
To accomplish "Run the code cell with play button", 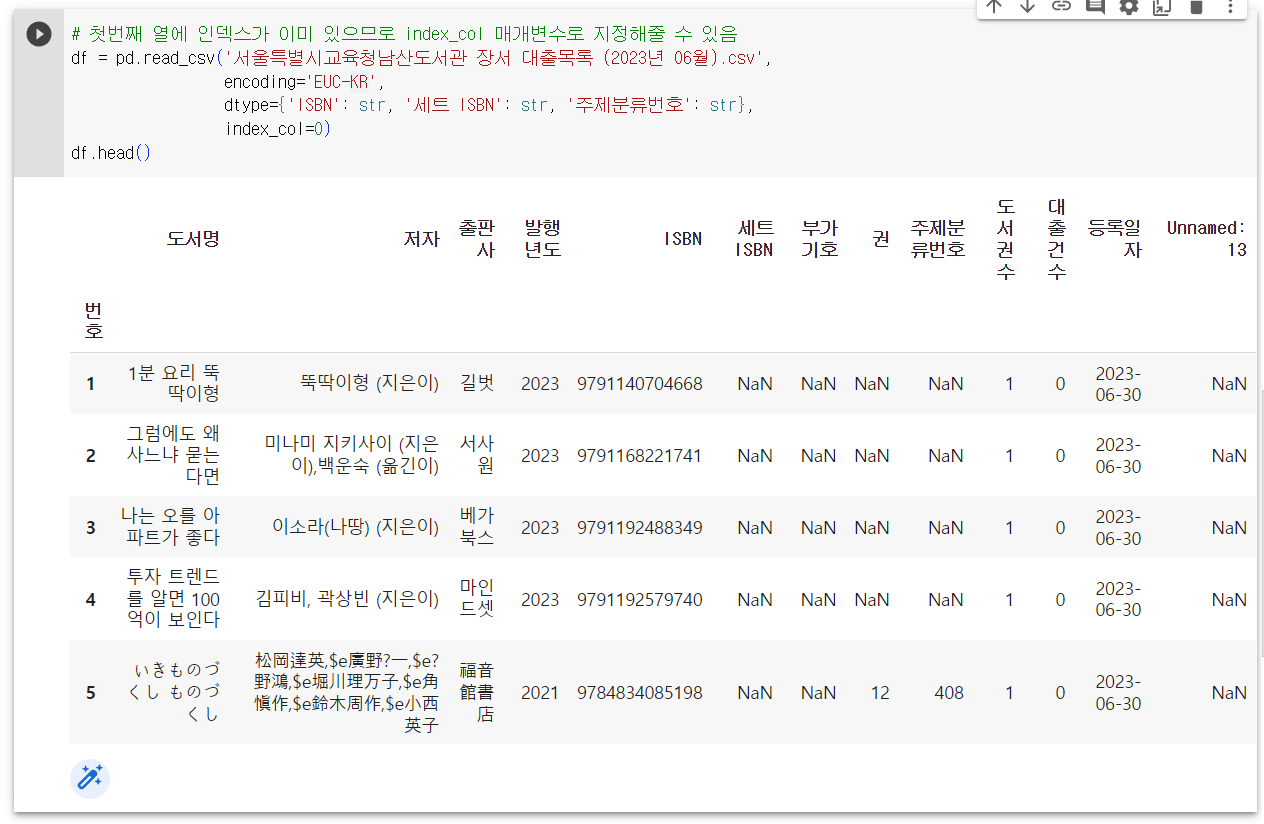I will click(x=39, y=33).
